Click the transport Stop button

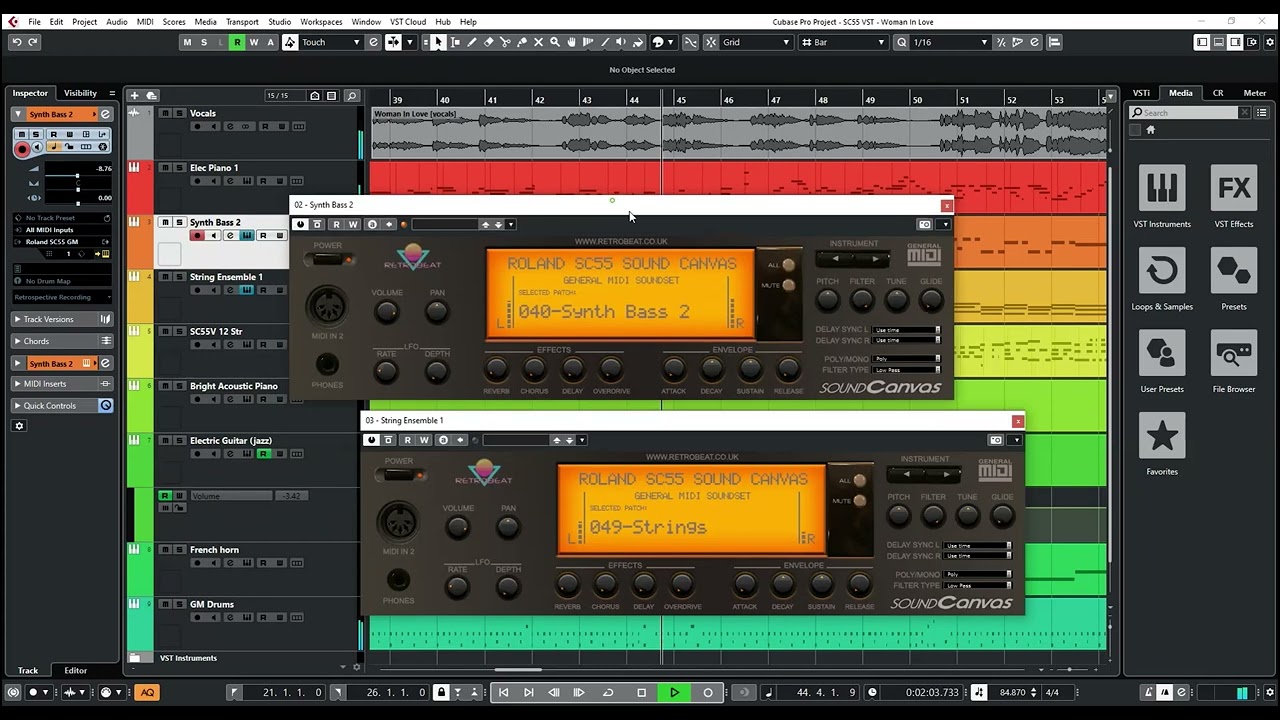pyautogui.click(x=642, y=692)
